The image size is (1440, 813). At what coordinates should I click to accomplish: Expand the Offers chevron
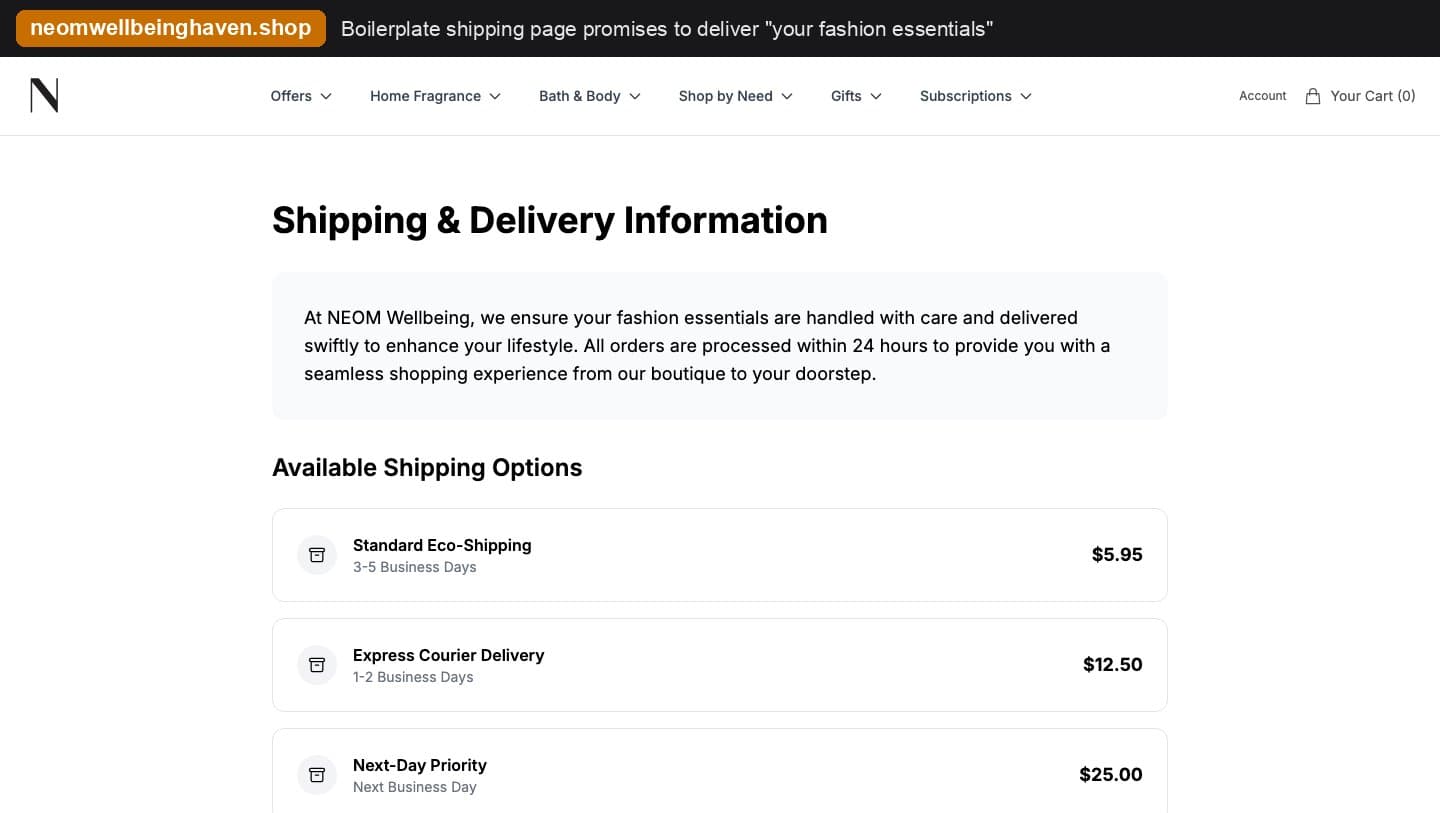click(x=326, y=96)
